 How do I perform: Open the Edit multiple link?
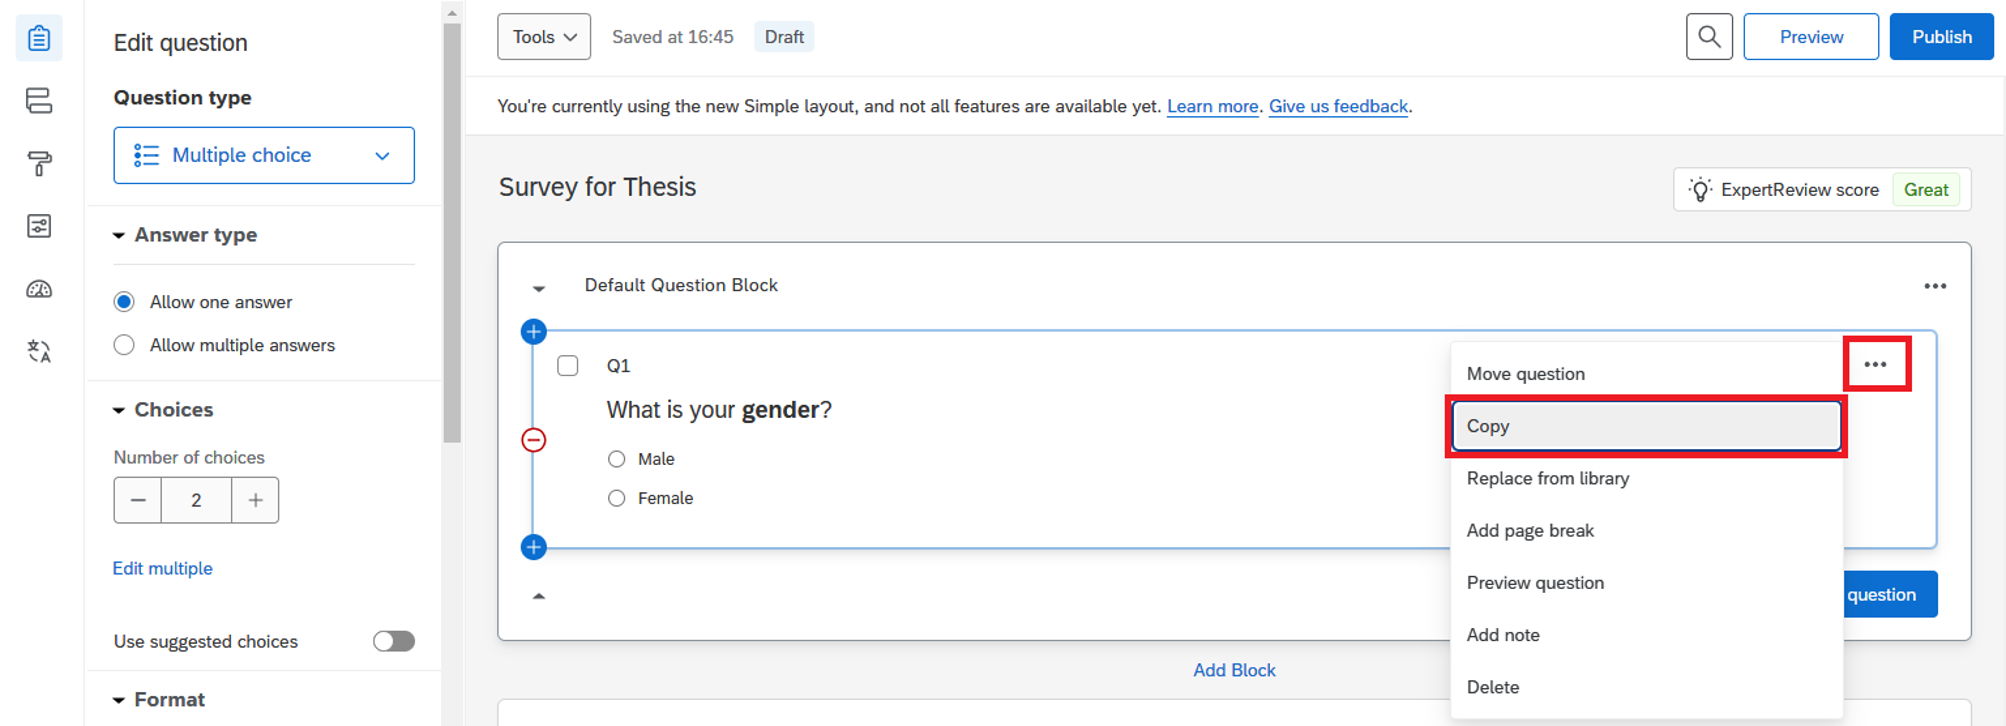[162, 568]
